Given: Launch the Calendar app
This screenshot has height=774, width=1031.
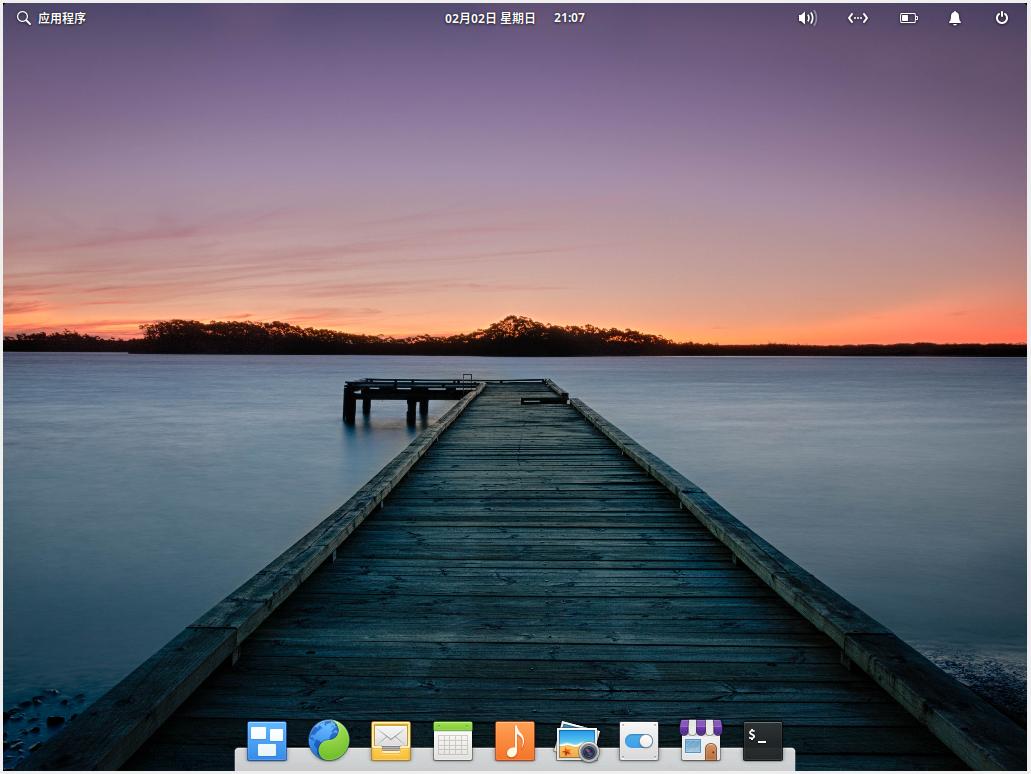Looking at the screenshot, I should click(453, 740).
